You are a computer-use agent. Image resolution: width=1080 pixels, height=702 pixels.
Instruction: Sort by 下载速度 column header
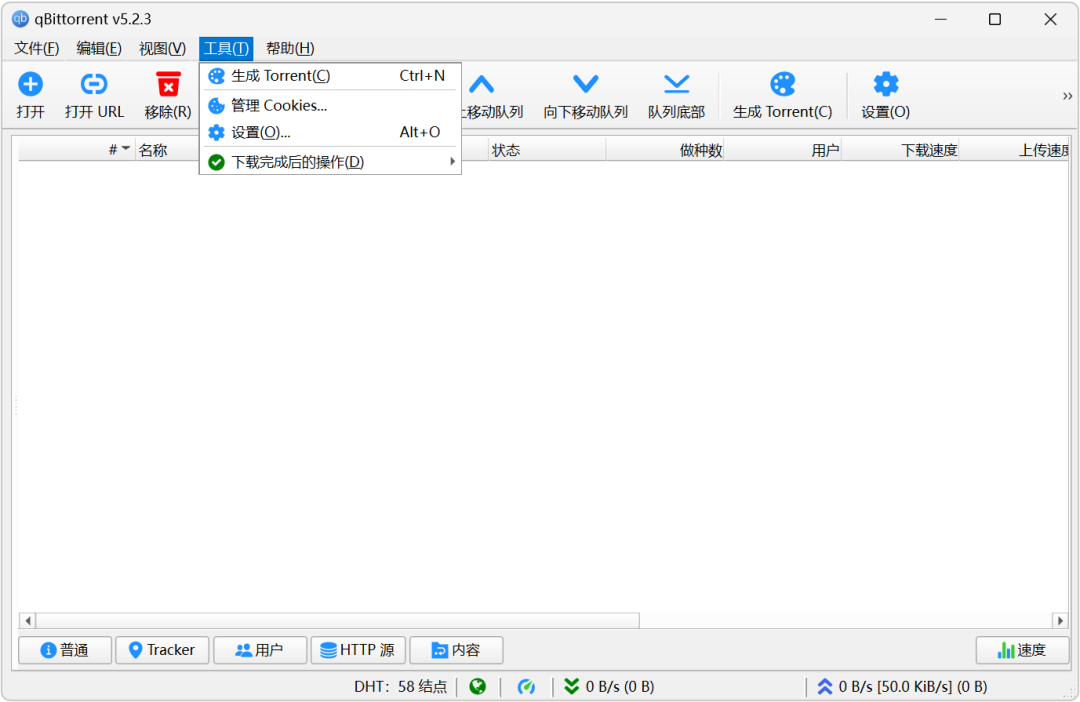click(x=901, y=150)
